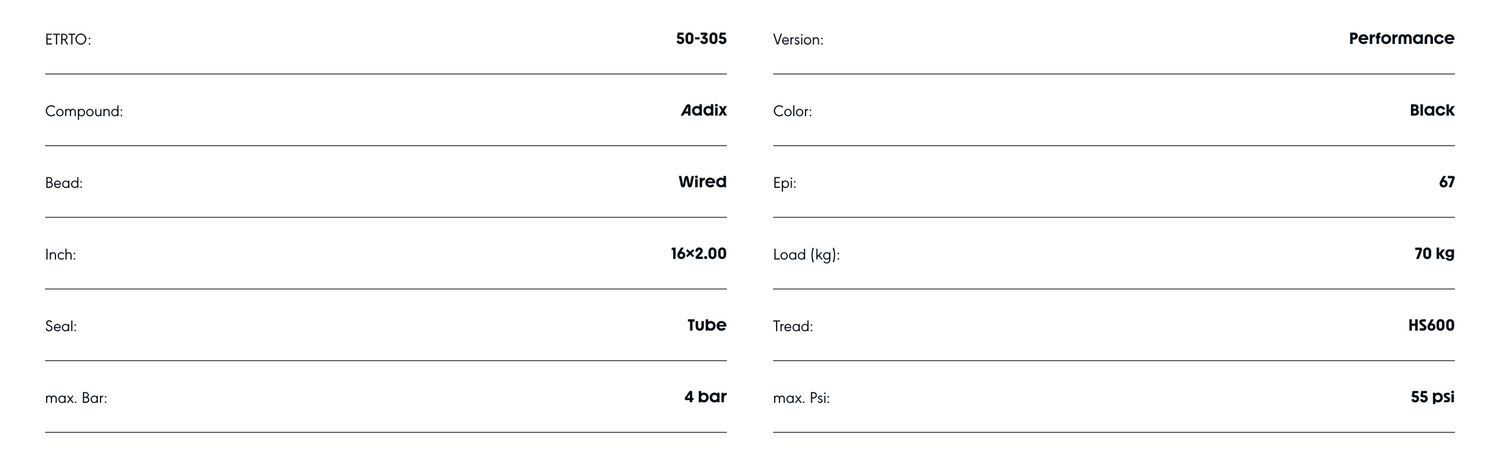The image size is (1500, 452).
Task: Select the 67 Epi value
Action: [x=1446, y=182]
